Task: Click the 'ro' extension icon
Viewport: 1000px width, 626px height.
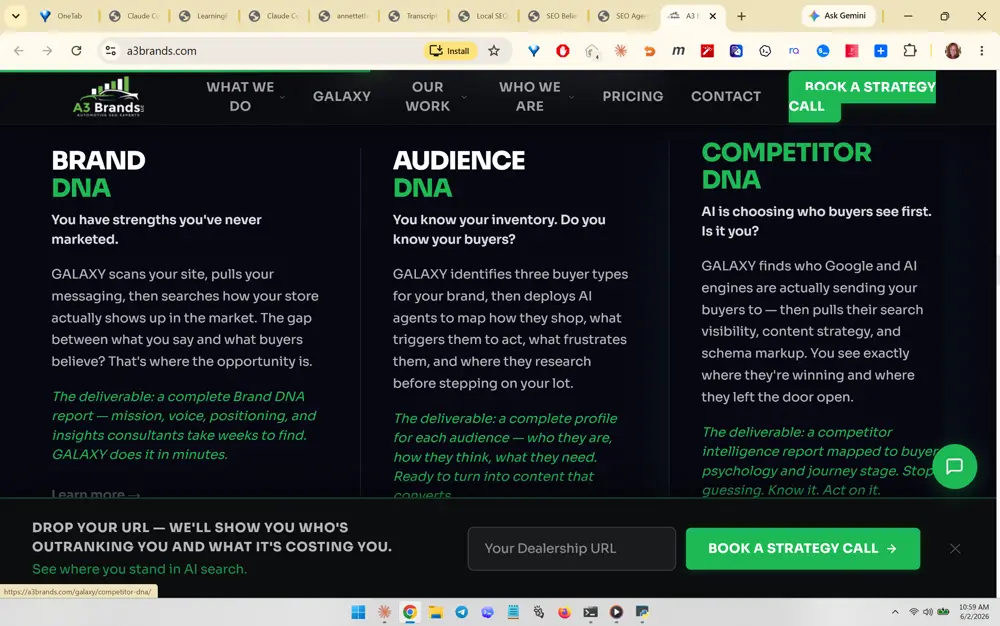Action: pos(794,50)
